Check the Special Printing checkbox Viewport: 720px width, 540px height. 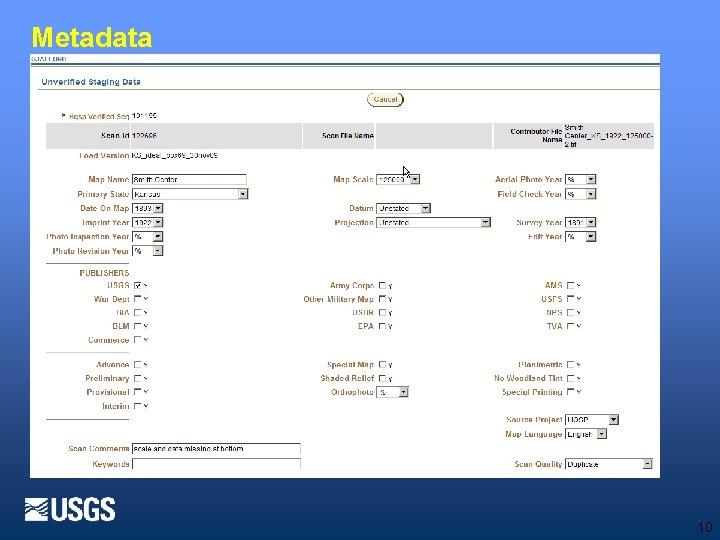570,392
